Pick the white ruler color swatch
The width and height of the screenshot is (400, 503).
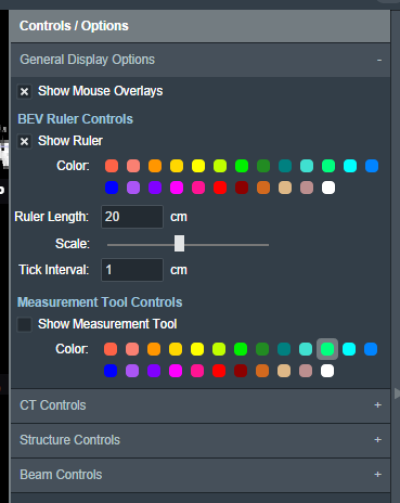tap(328, 187)
